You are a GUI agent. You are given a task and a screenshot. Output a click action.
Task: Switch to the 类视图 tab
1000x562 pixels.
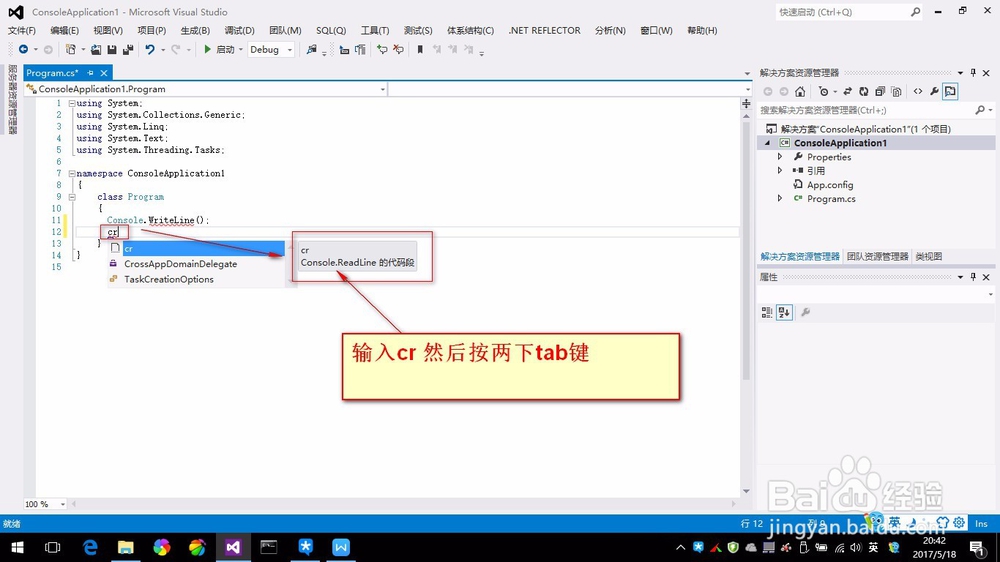pos(929,256)
